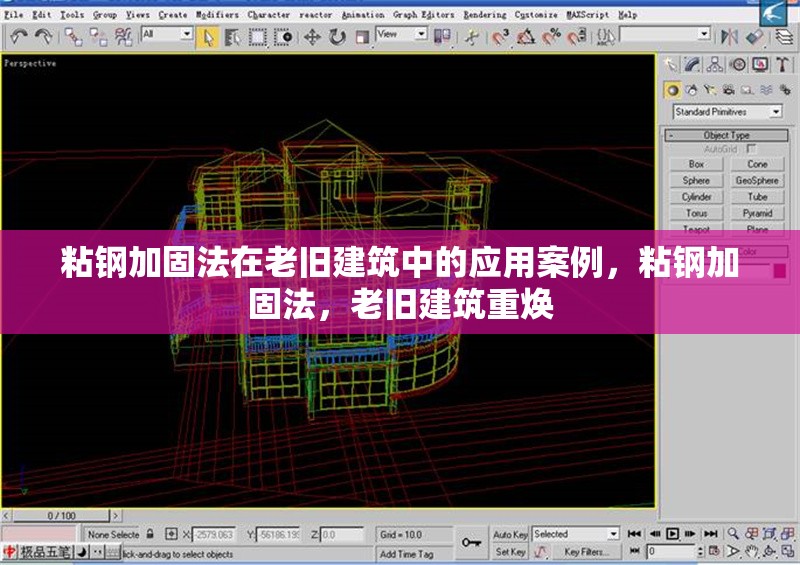Toggle the Percent Snap tool
The image size is (800, 565).
pyautogui.click(x=551, y=37)
